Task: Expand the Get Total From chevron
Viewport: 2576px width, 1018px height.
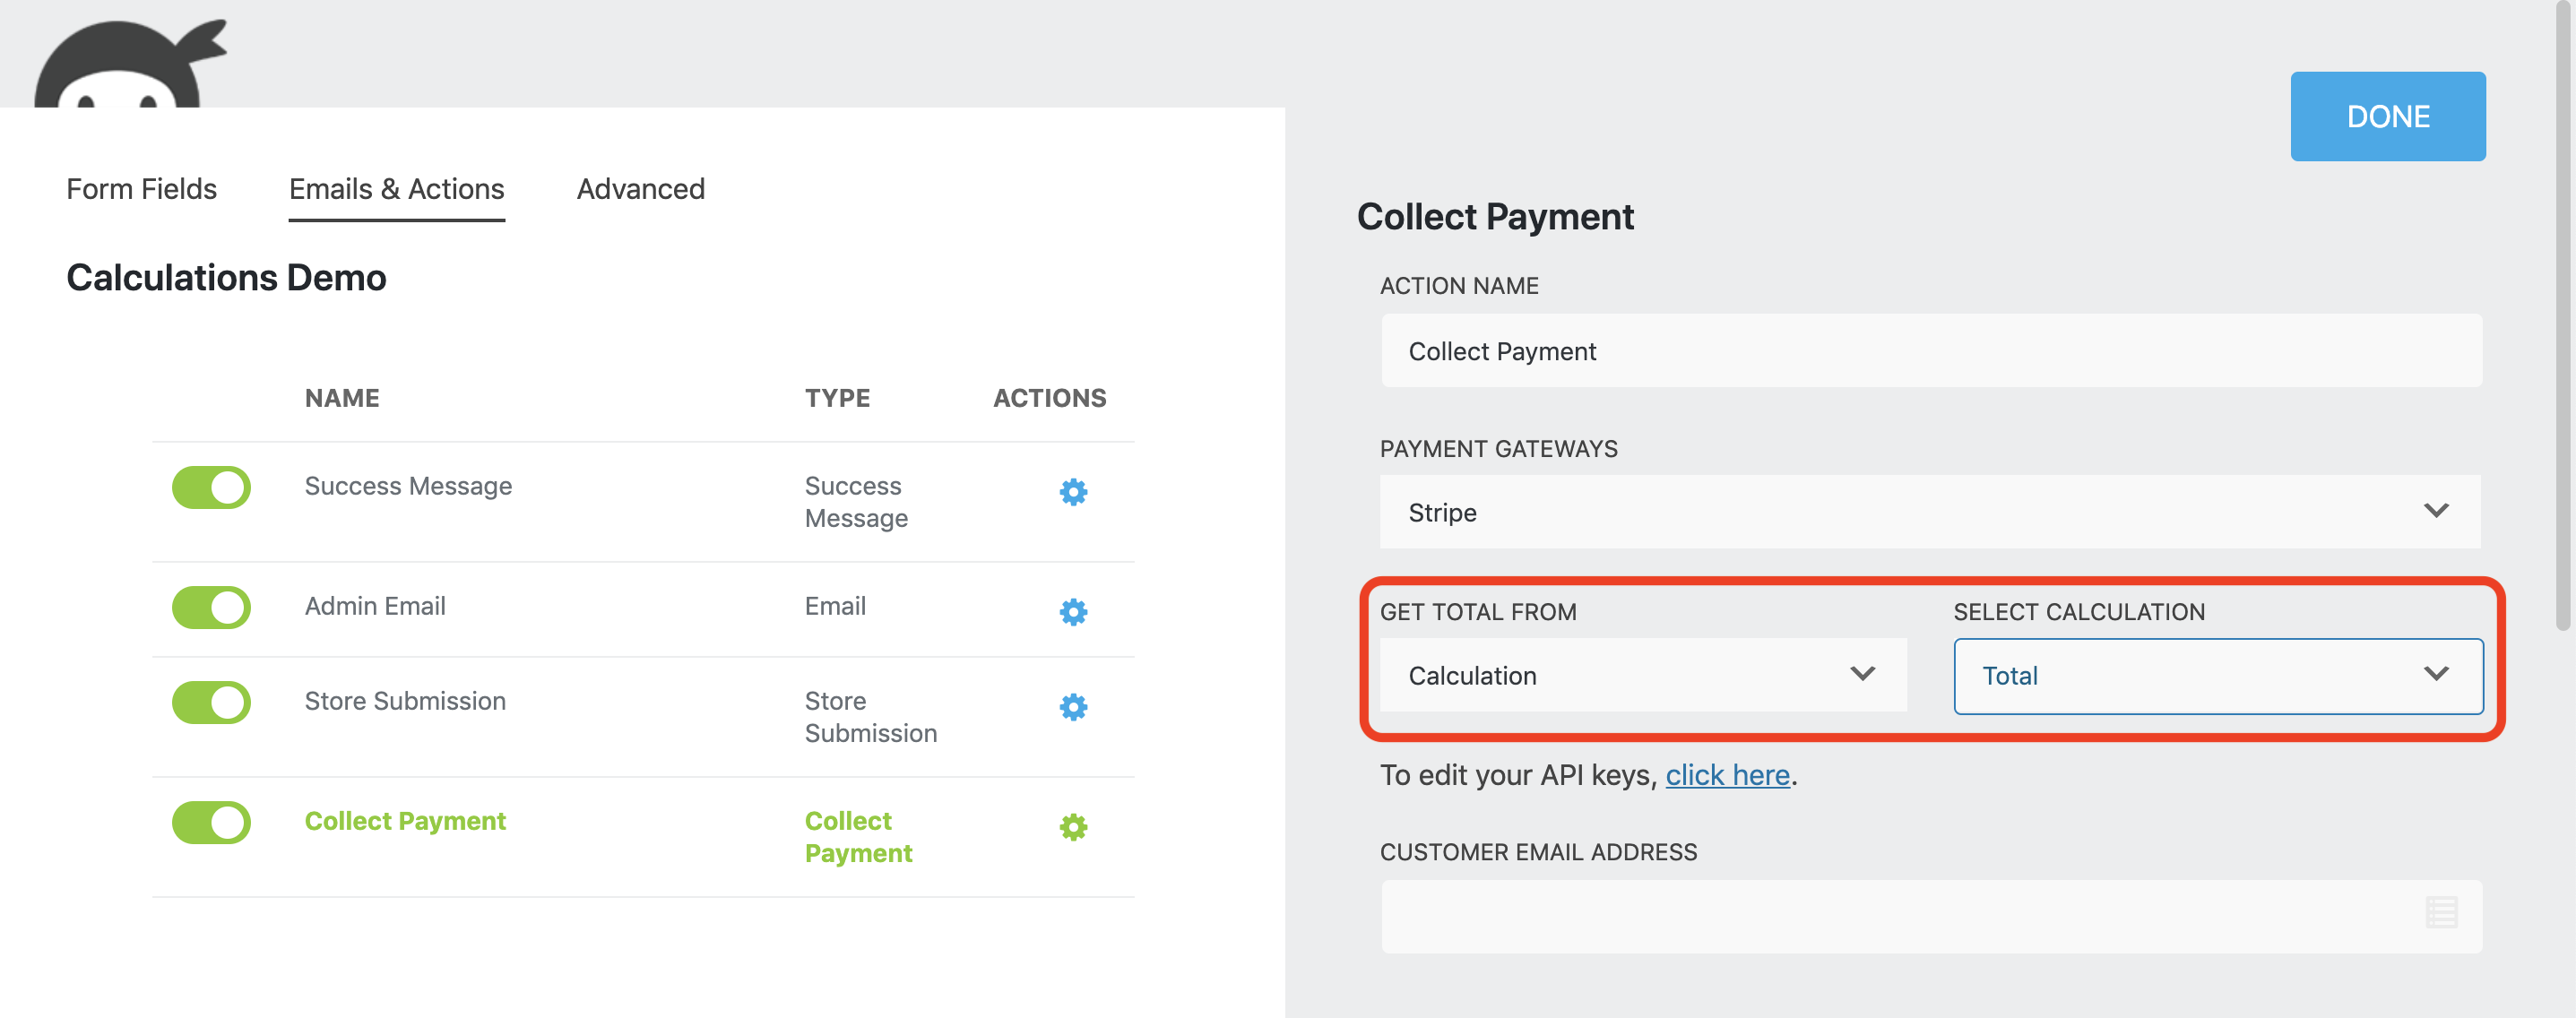Action: tap(1861, 674)
